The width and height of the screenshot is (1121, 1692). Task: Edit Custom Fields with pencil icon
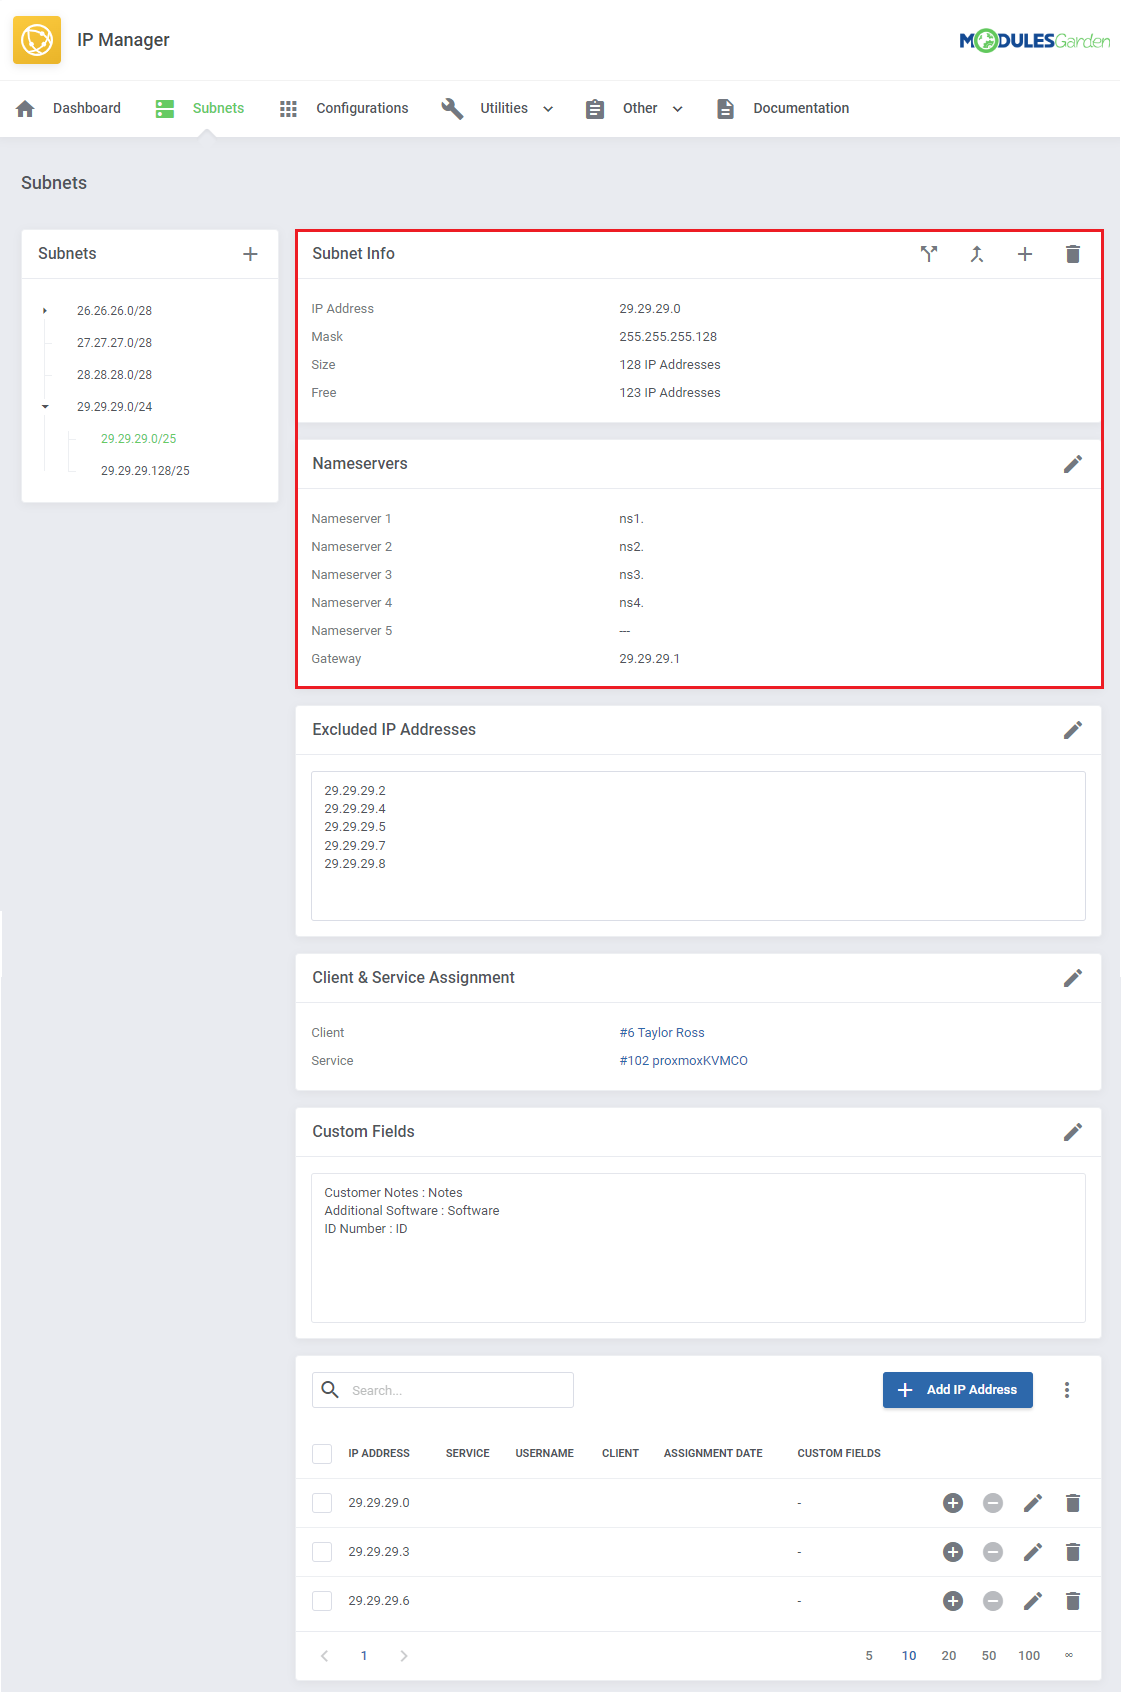[x=1073, y=1132]
